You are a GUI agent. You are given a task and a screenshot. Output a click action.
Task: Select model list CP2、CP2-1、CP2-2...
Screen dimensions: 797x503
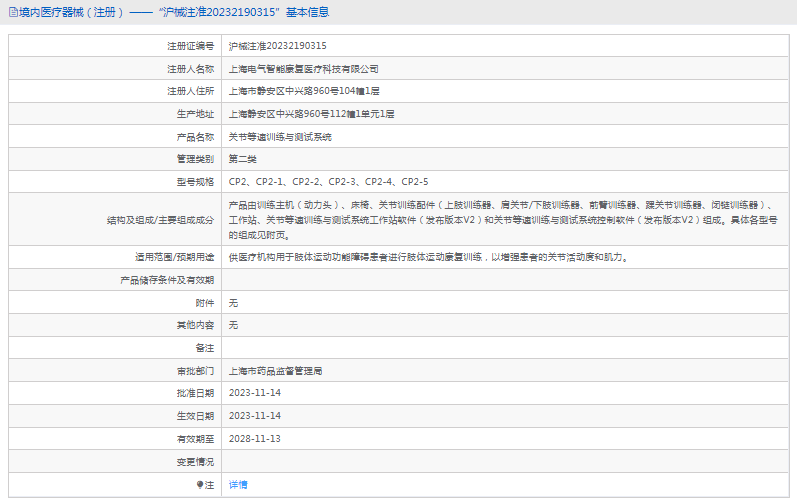[328, 182]
